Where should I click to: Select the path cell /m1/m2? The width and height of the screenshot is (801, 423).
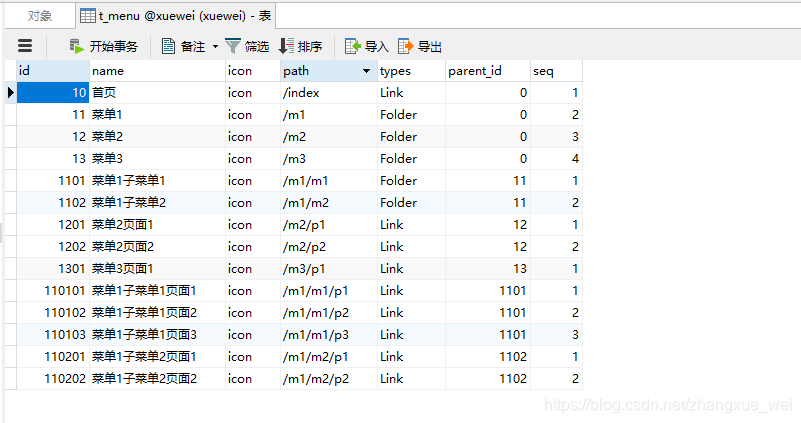point(329,202)
